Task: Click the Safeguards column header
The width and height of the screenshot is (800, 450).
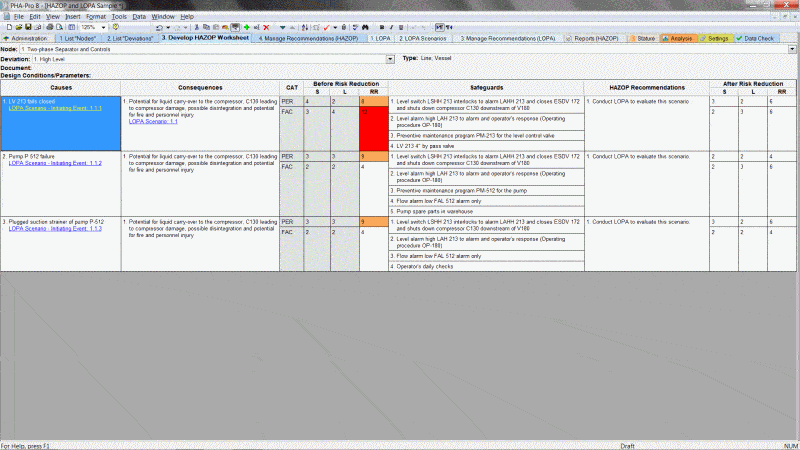Action: [484, 88]
